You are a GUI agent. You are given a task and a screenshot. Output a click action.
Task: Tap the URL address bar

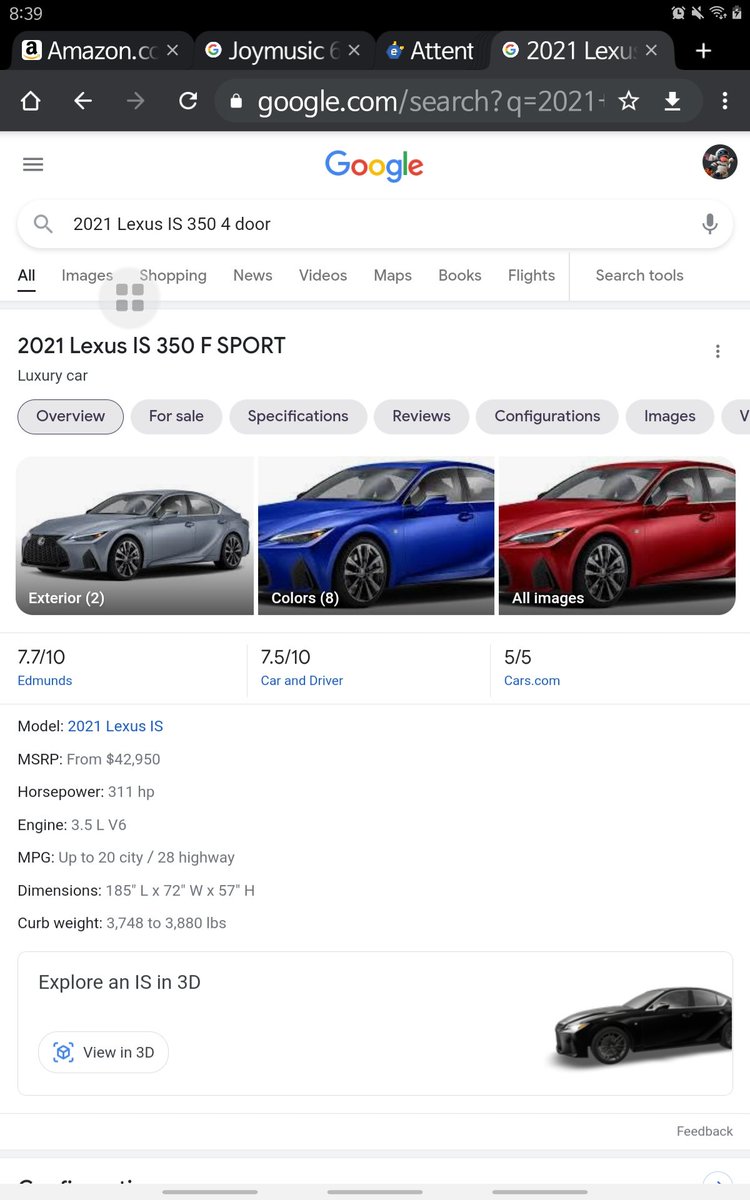pos(430,101)
